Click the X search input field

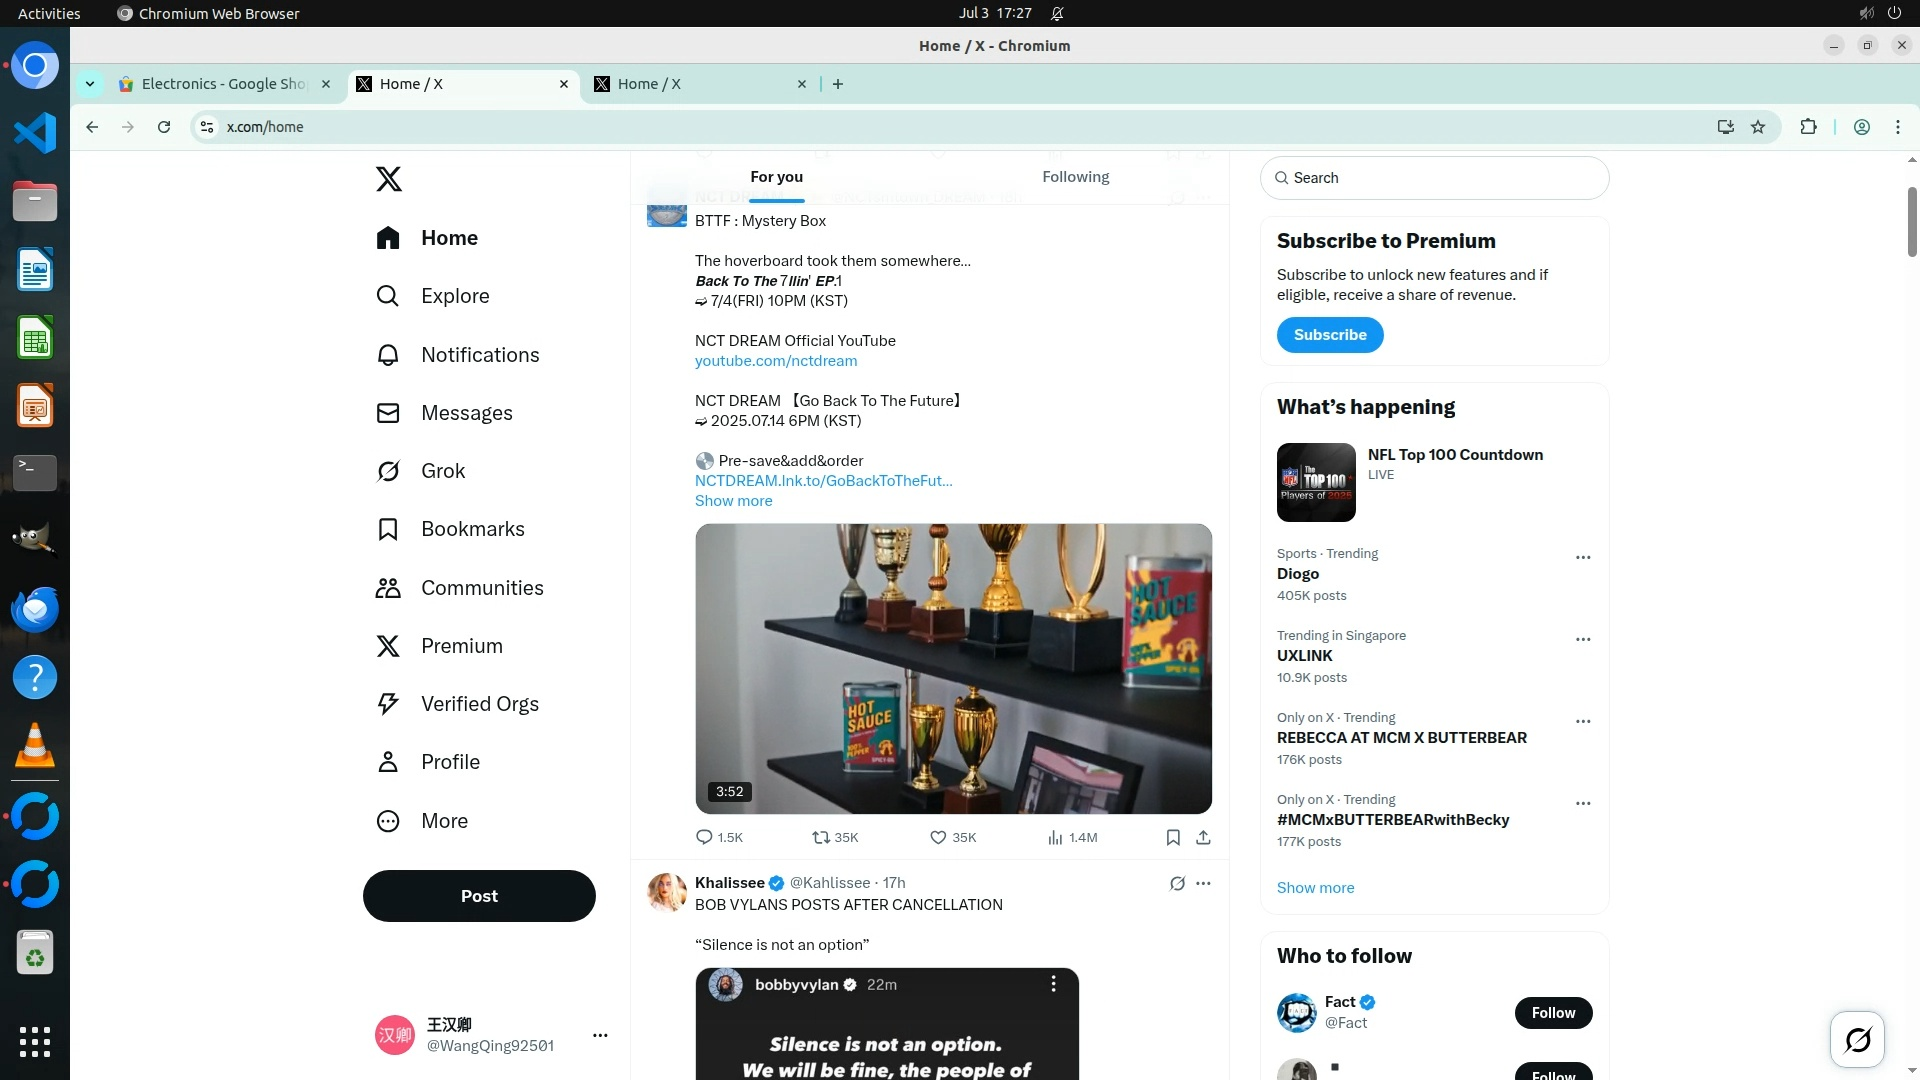pos(1440,178)
